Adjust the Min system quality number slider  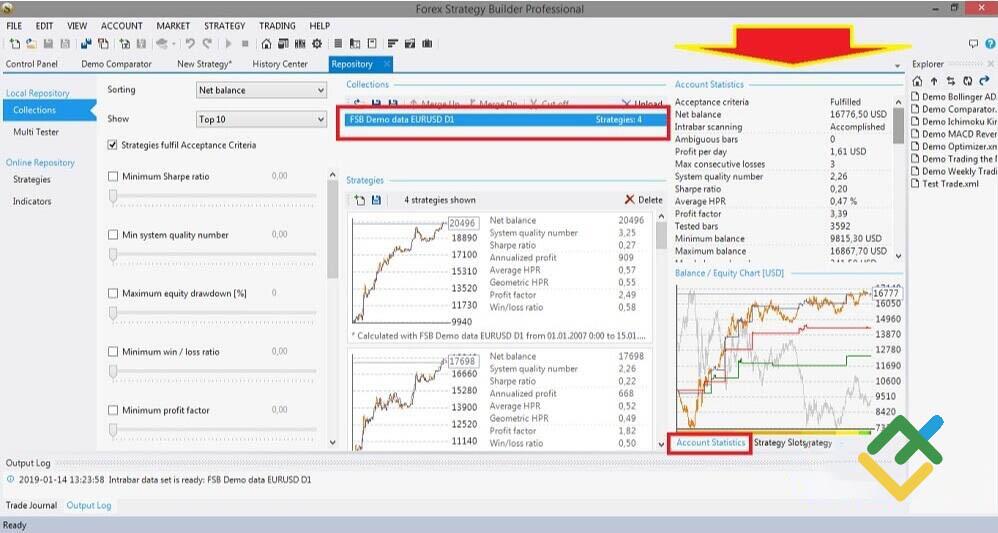coord(113,255)
